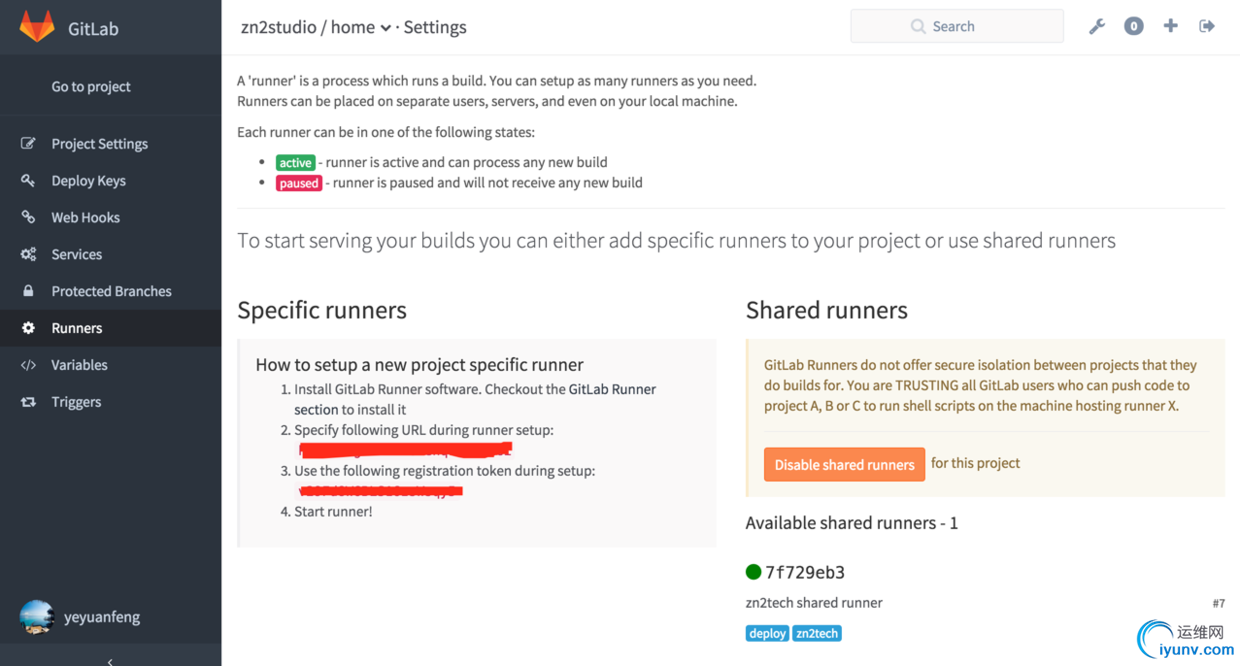Click the zn2tech tag label
The height and width of the screenshot is (666, 1240).
coord(817,633)
